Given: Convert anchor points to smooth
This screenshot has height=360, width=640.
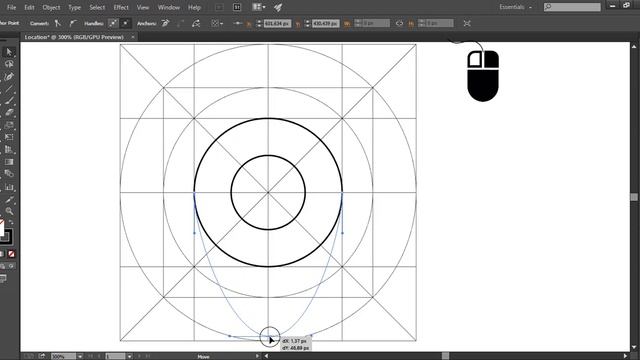Looking at the screenshot, I should (73, 24).
